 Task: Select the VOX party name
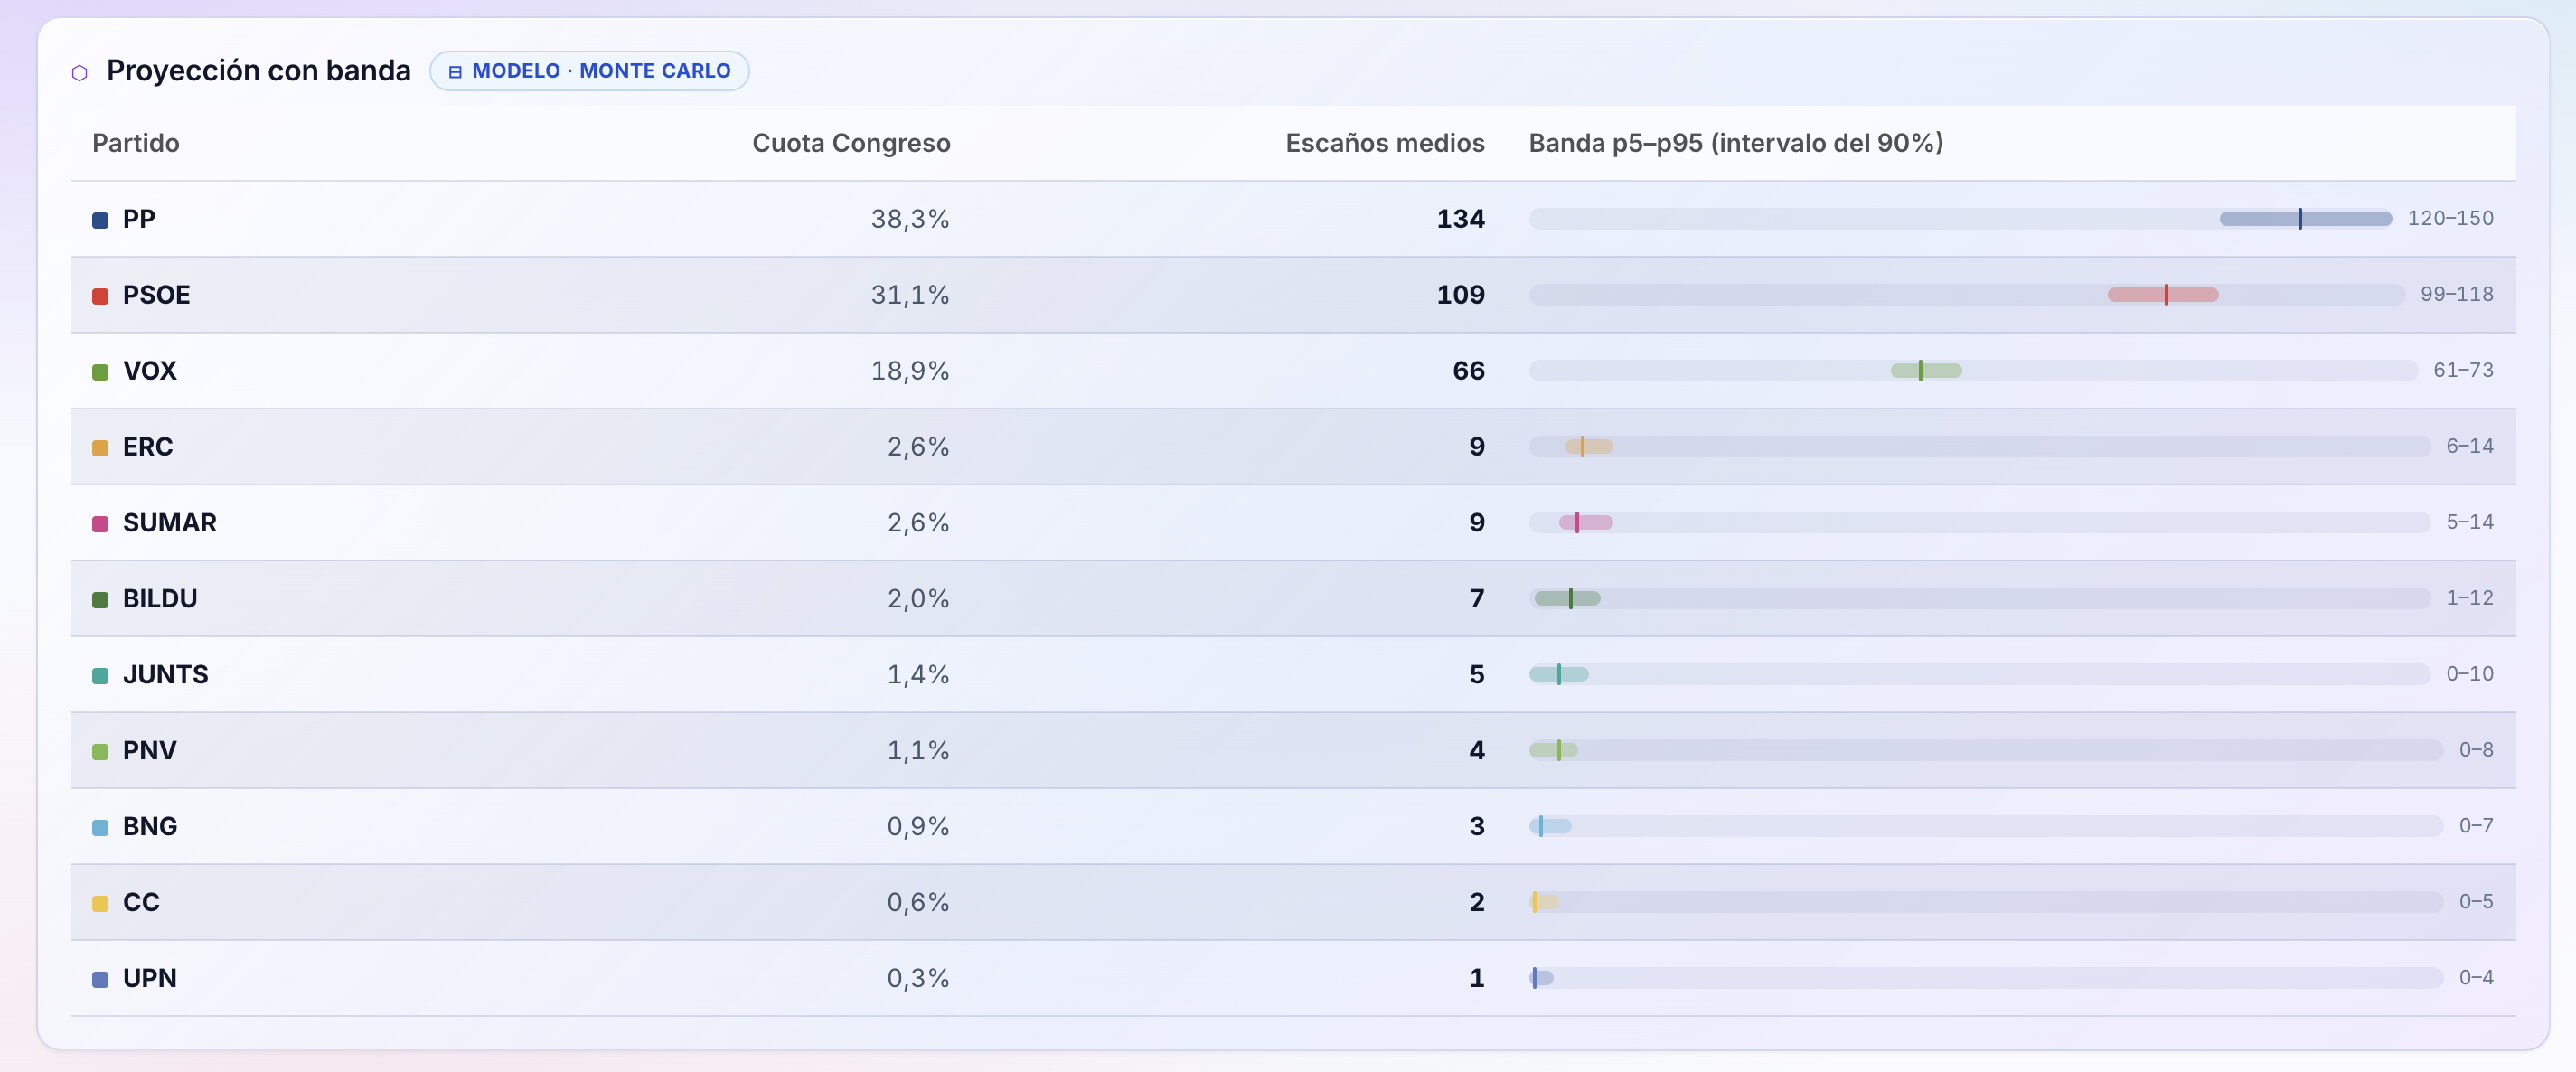coord(150,371)
